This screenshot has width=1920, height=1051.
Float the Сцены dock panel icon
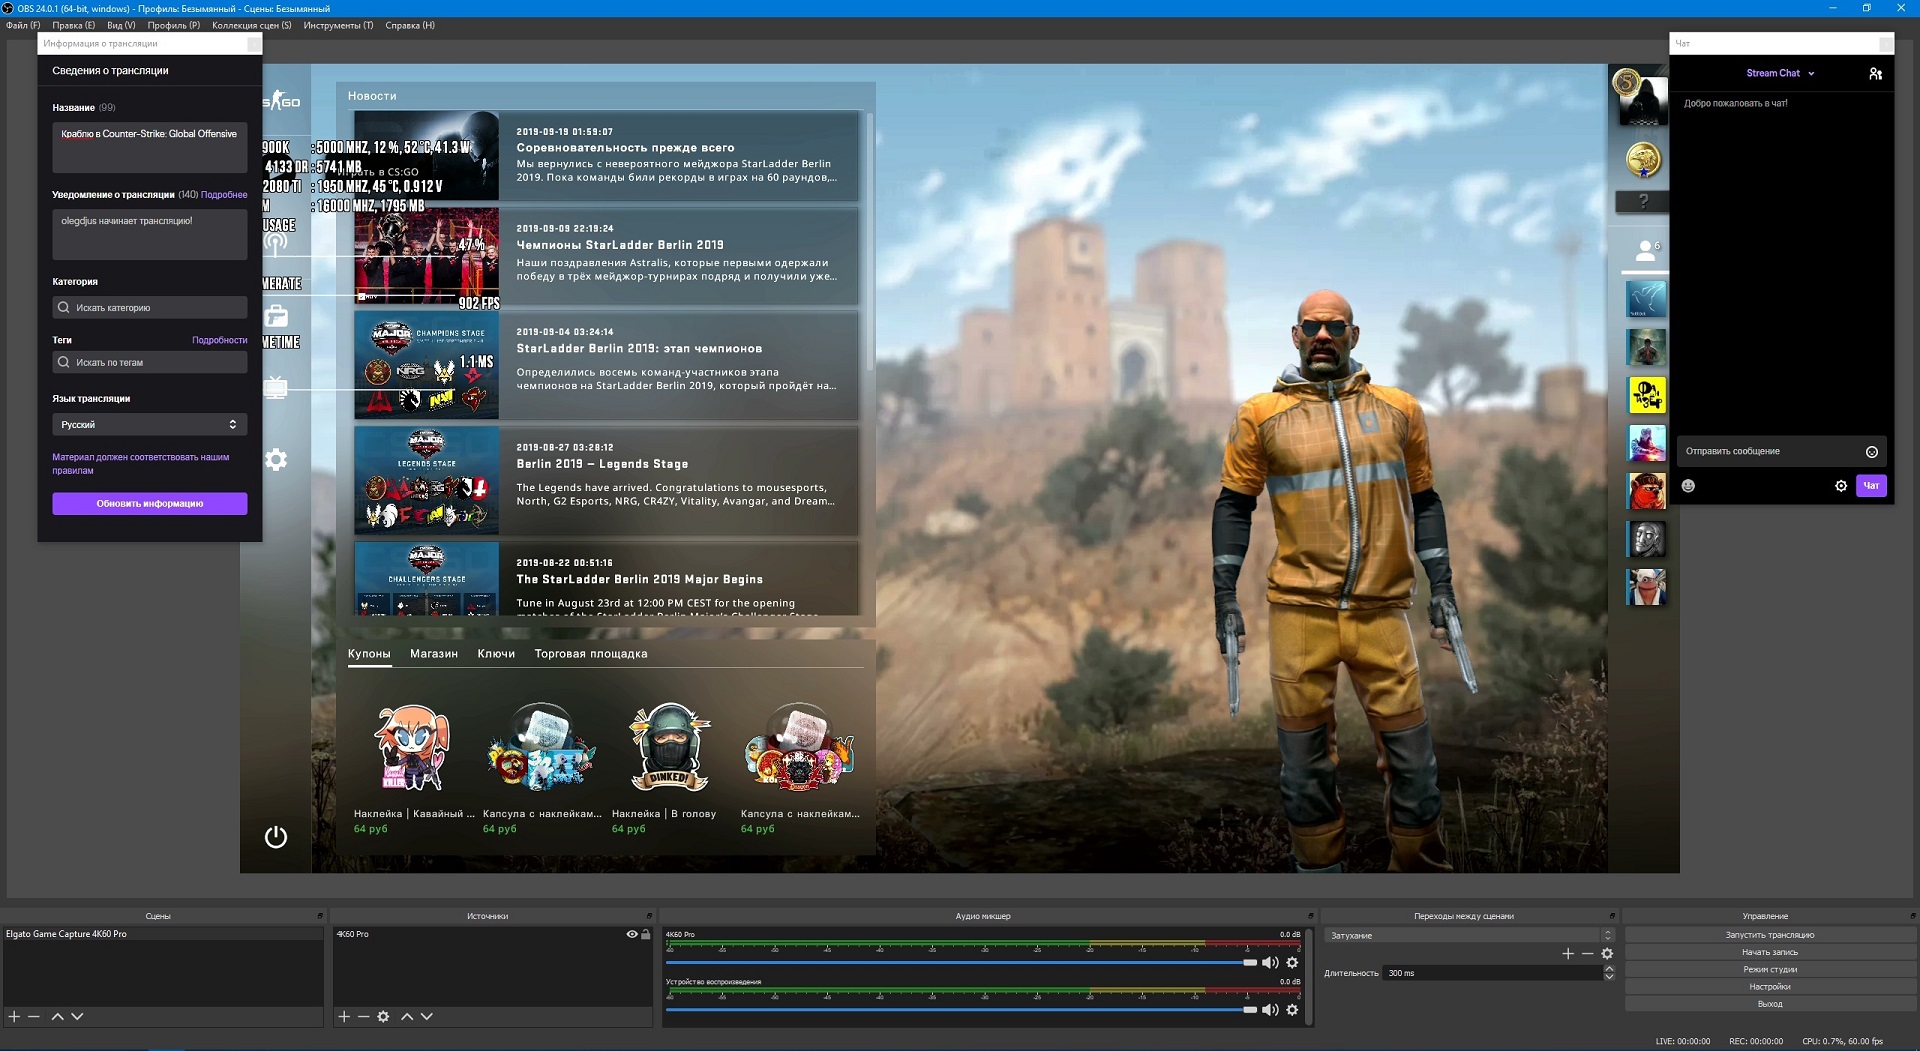coord(320,916)
